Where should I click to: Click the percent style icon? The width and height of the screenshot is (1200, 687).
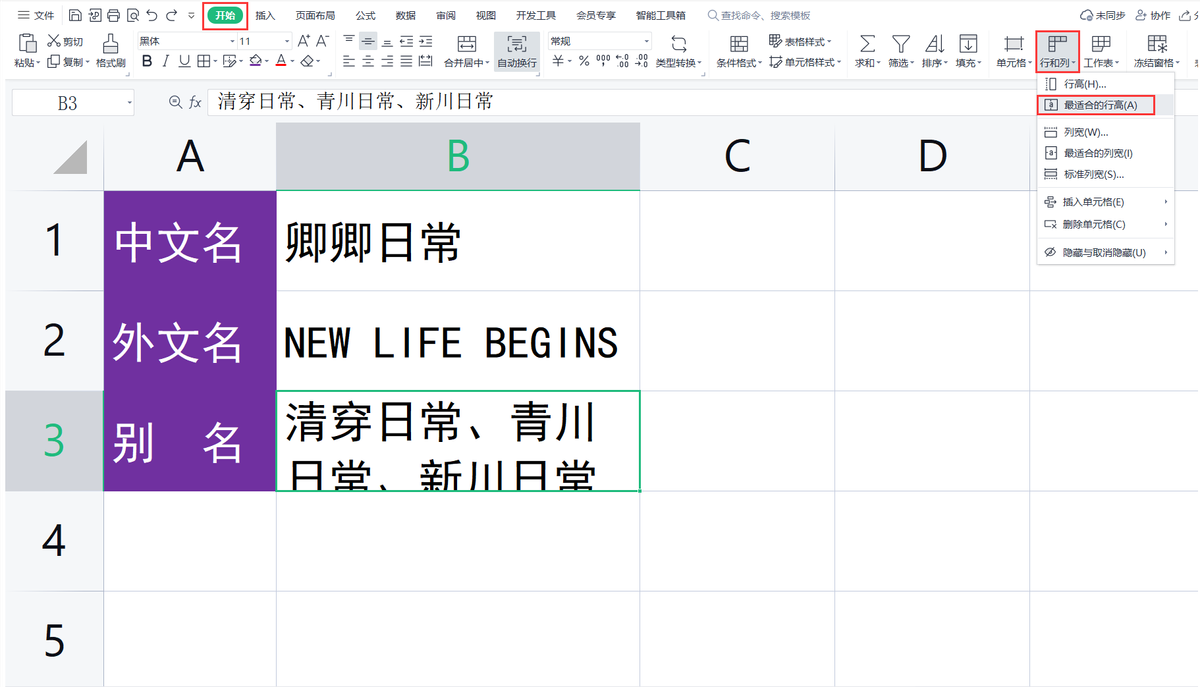click(x=584, y=61)
